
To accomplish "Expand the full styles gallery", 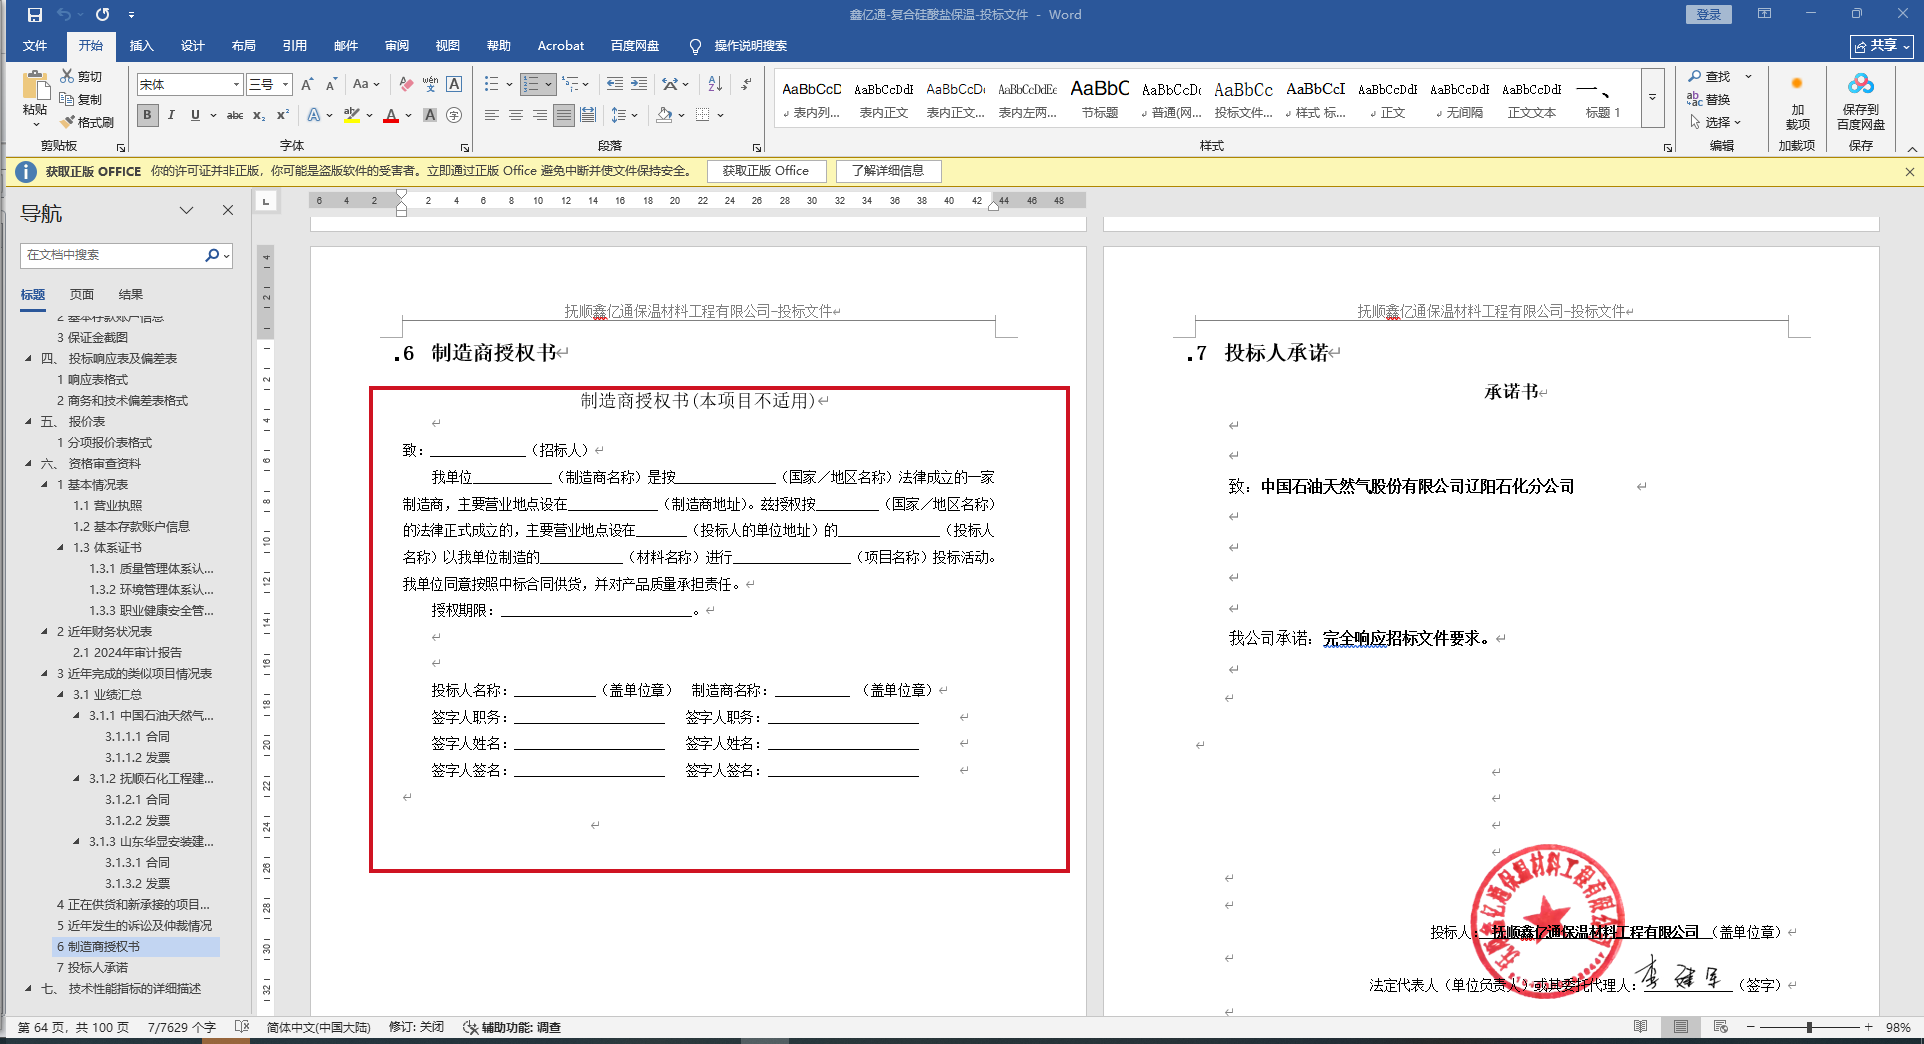I will click(1652, 98).
